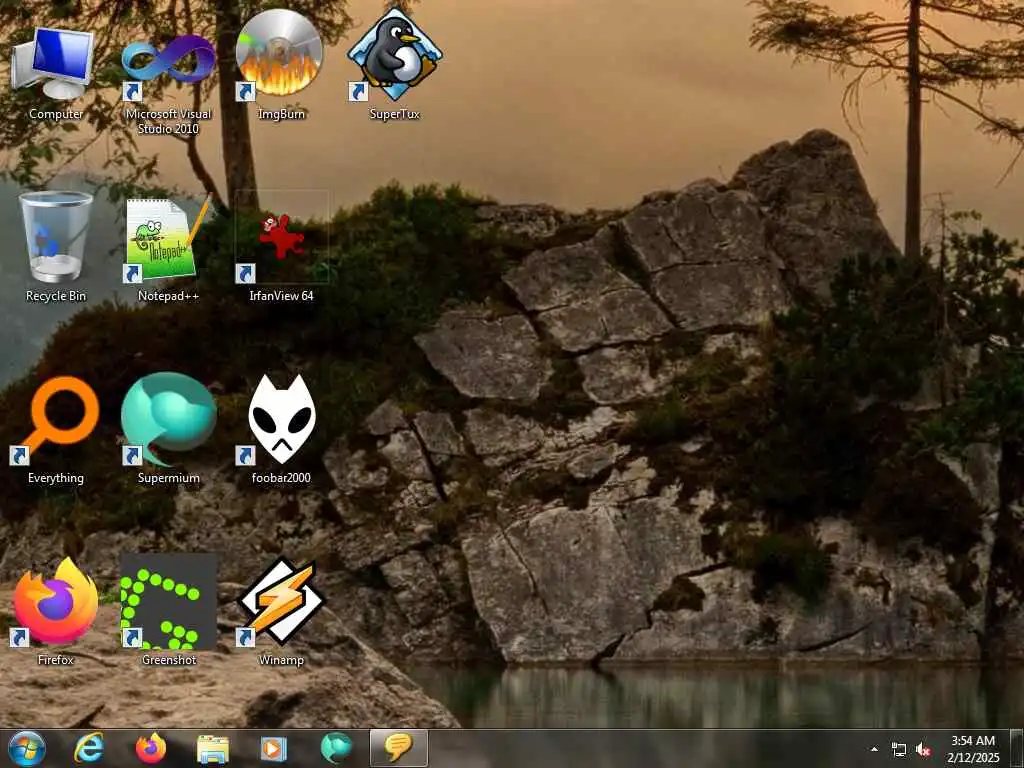Select the Recycle Bin icon
This screenshot has width=1024, height=768.
pyautogui.click(x=56, y=247)
